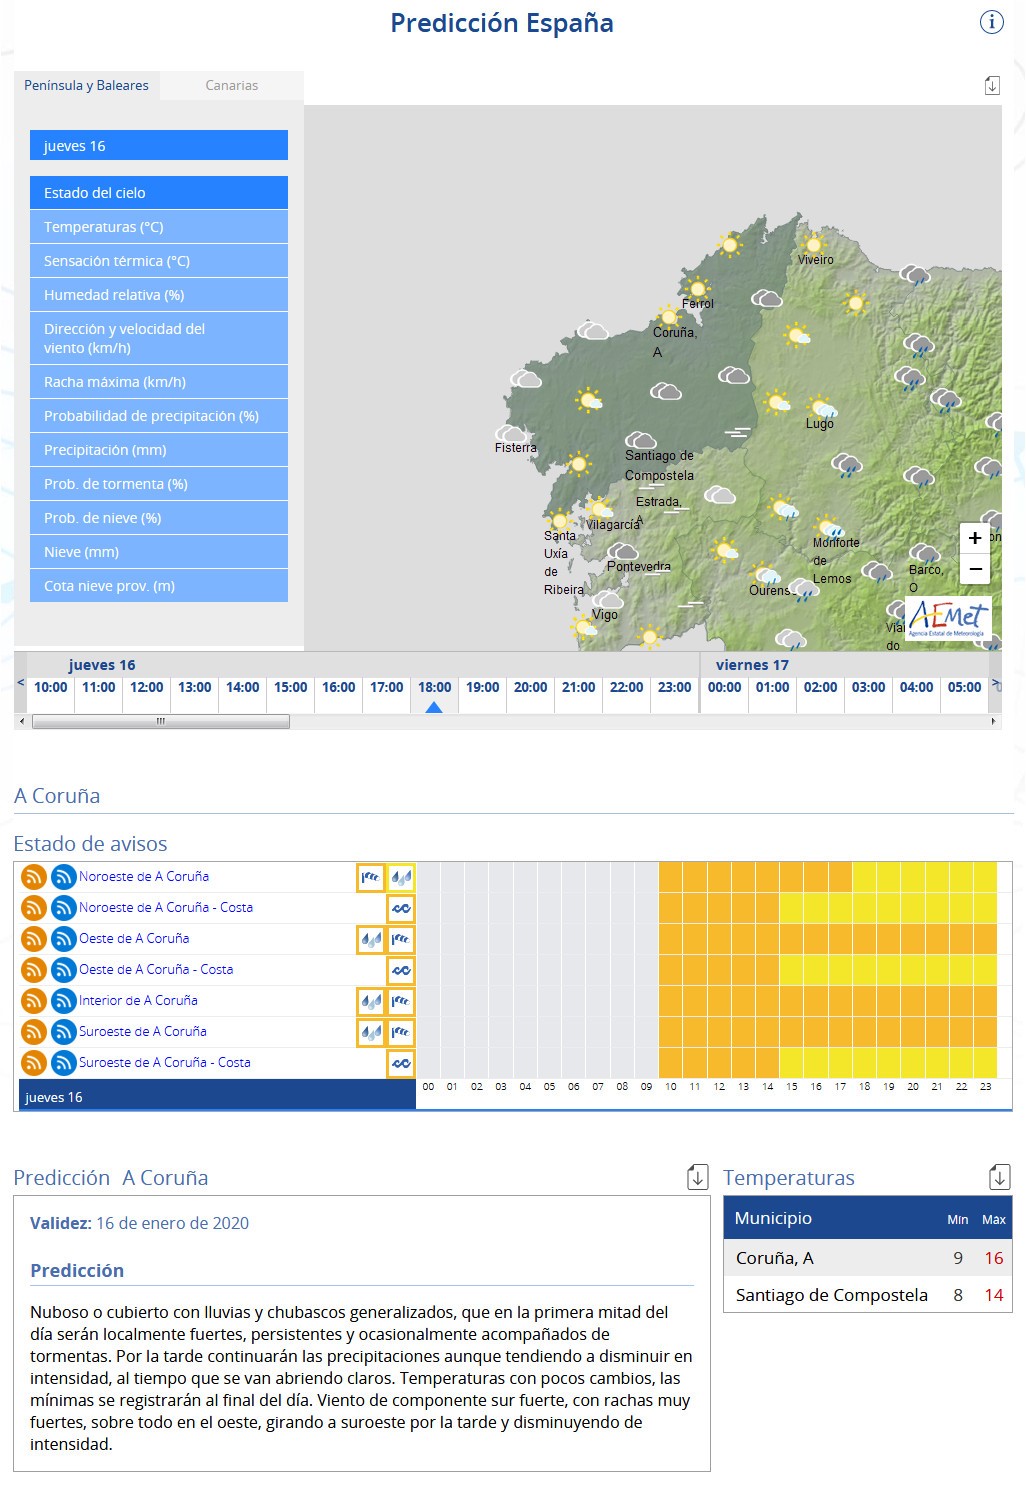This screenshot has height=1497, width=1026.
Task: Download the Predicción A Coruña text
Action: [x=698, y=1177]
